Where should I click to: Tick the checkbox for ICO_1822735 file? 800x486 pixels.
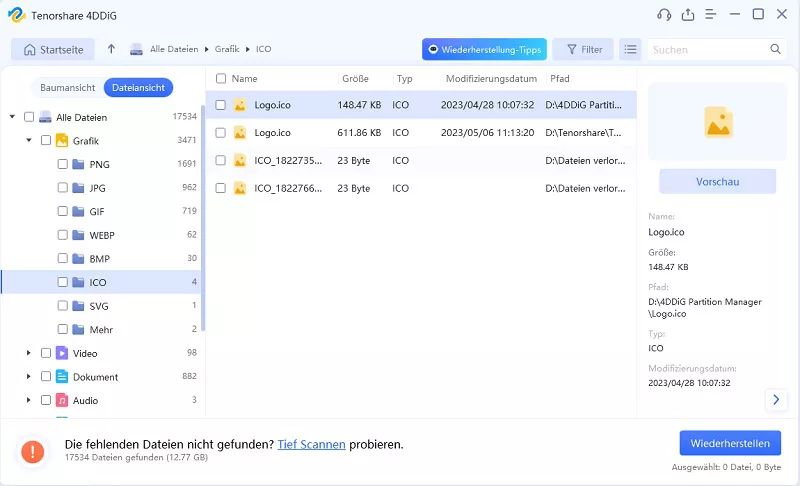(x=220, y=160)
